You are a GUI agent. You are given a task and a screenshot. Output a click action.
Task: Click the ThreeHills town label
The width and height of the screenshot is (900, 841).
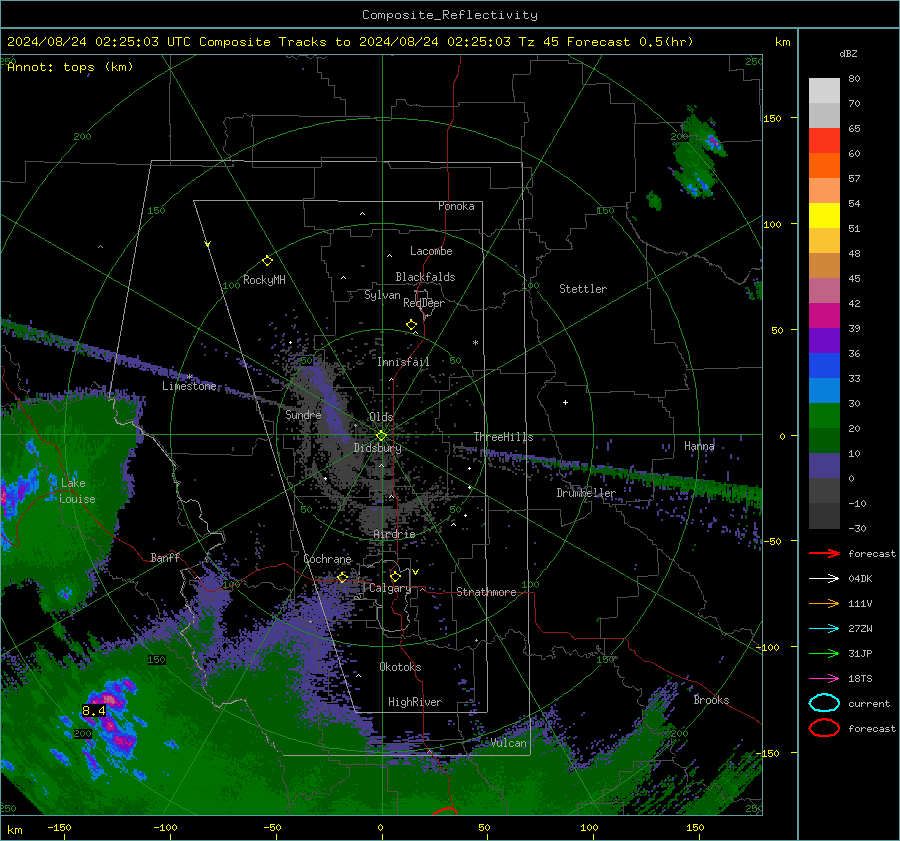click(x=503, y=437)
